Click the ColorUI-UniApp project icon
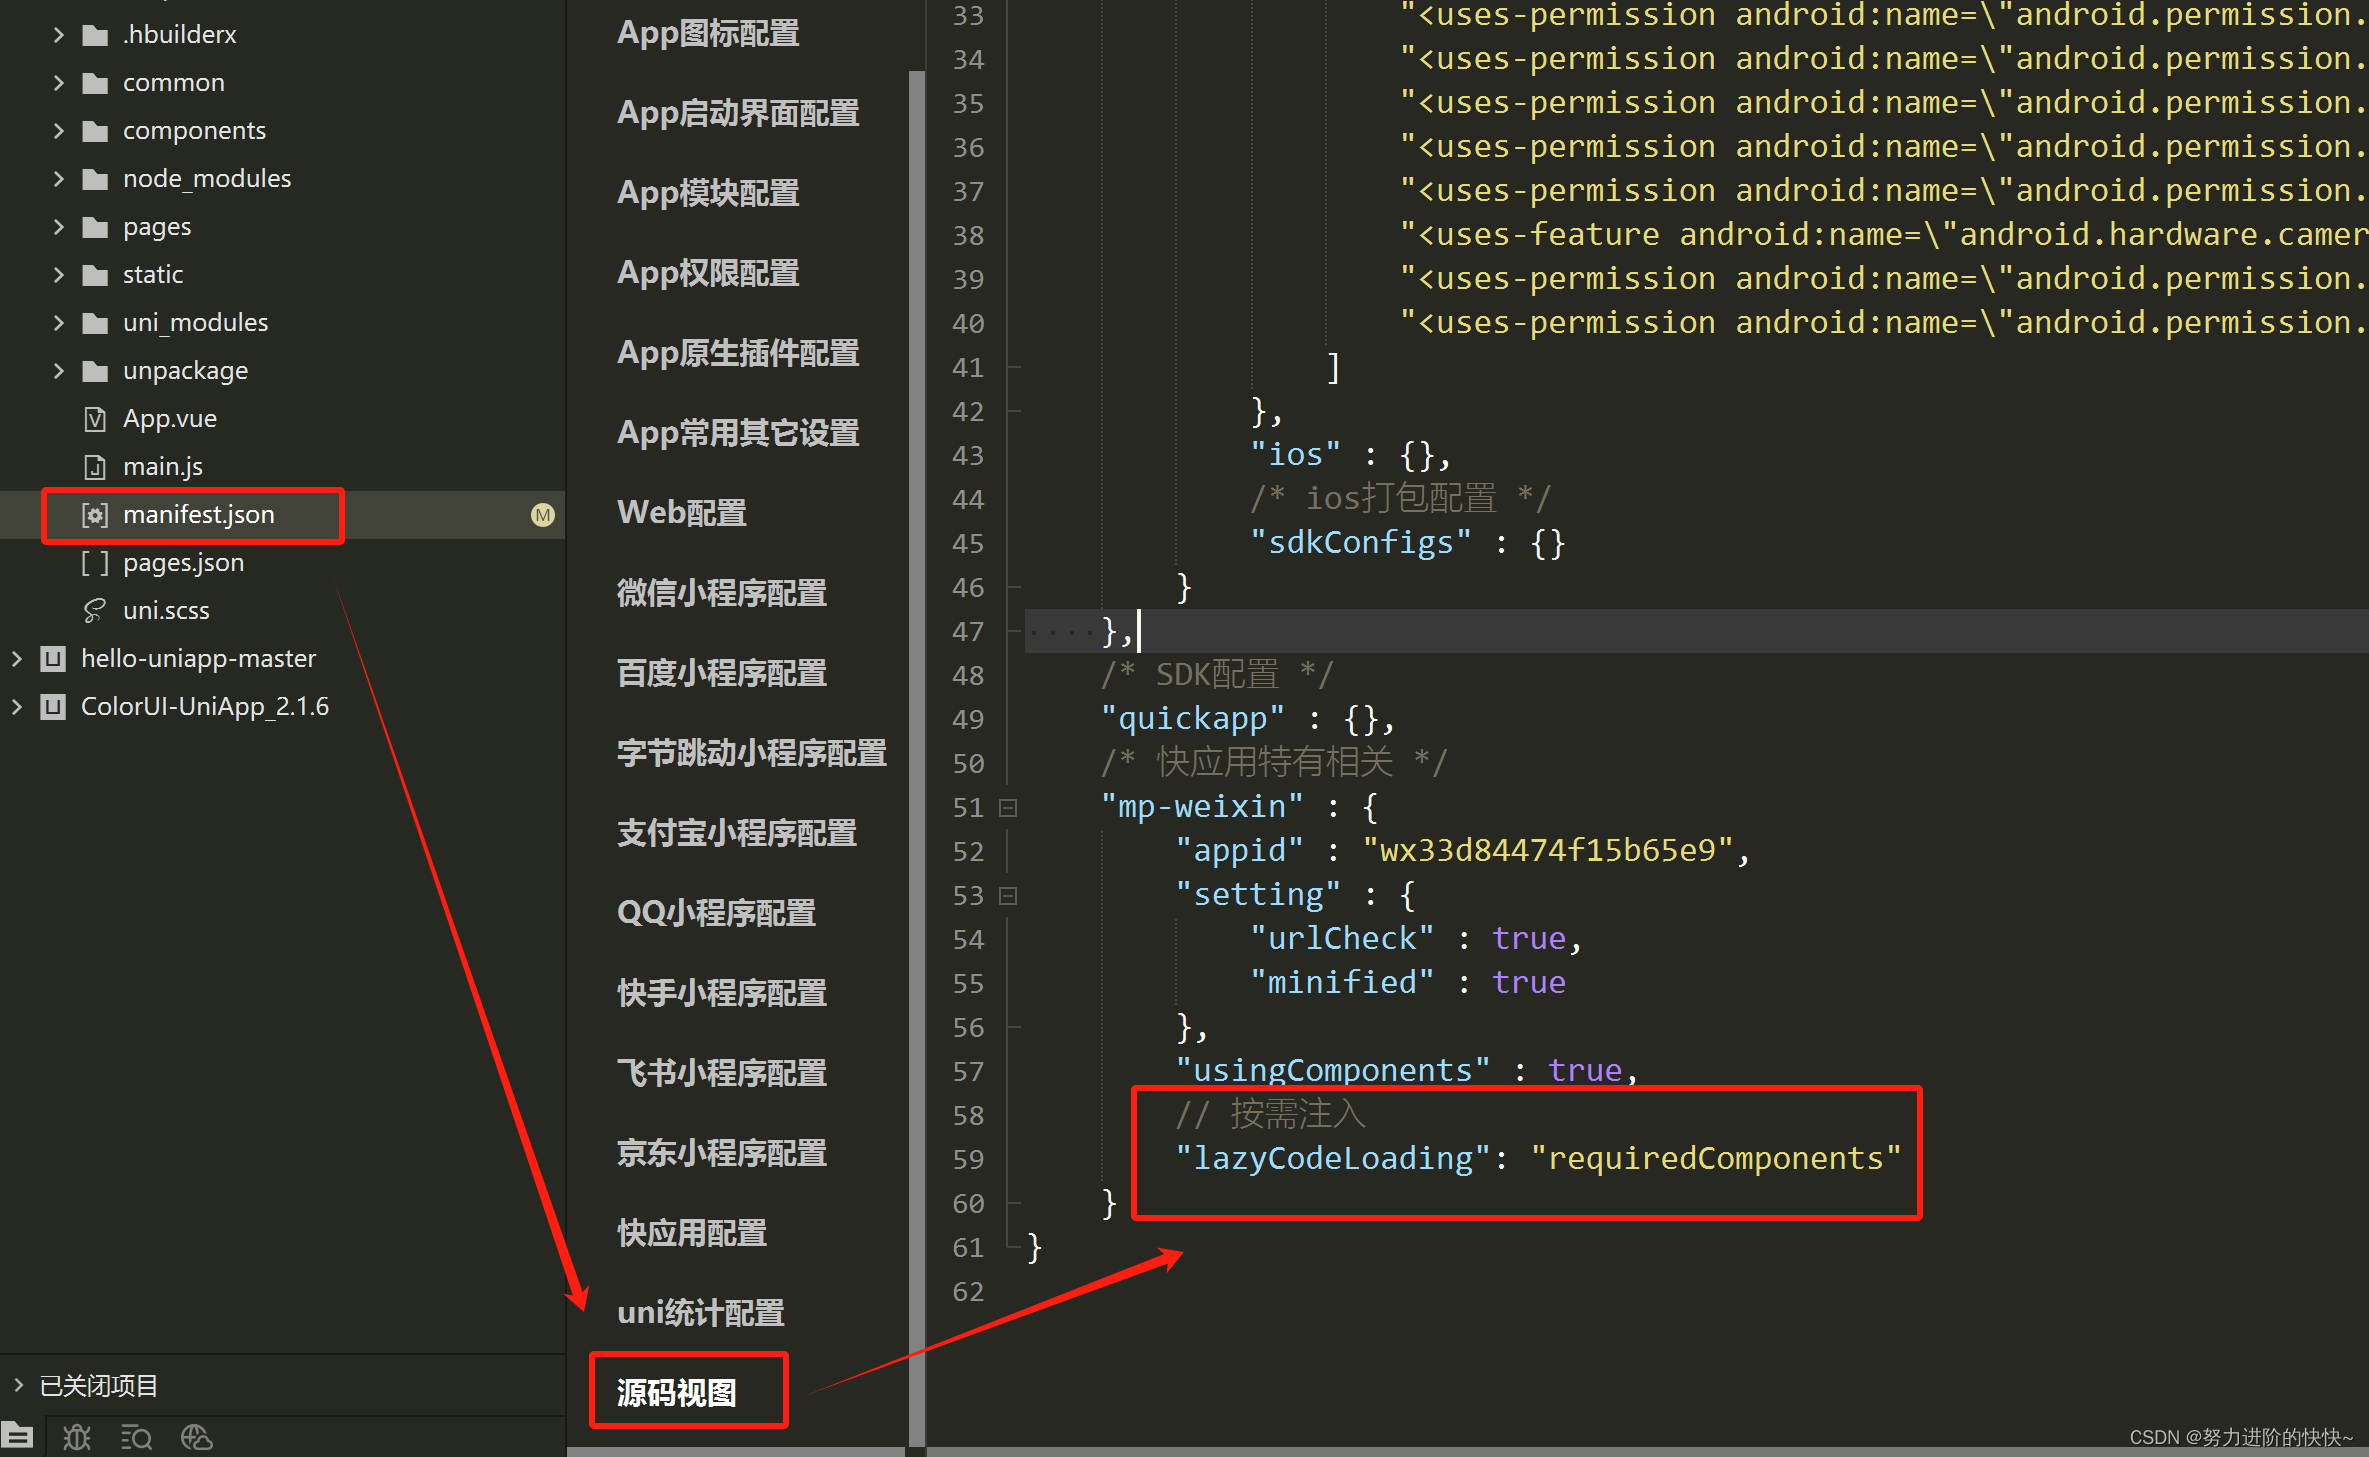Screen dimensions: 2369x1457 click(53, 707)
